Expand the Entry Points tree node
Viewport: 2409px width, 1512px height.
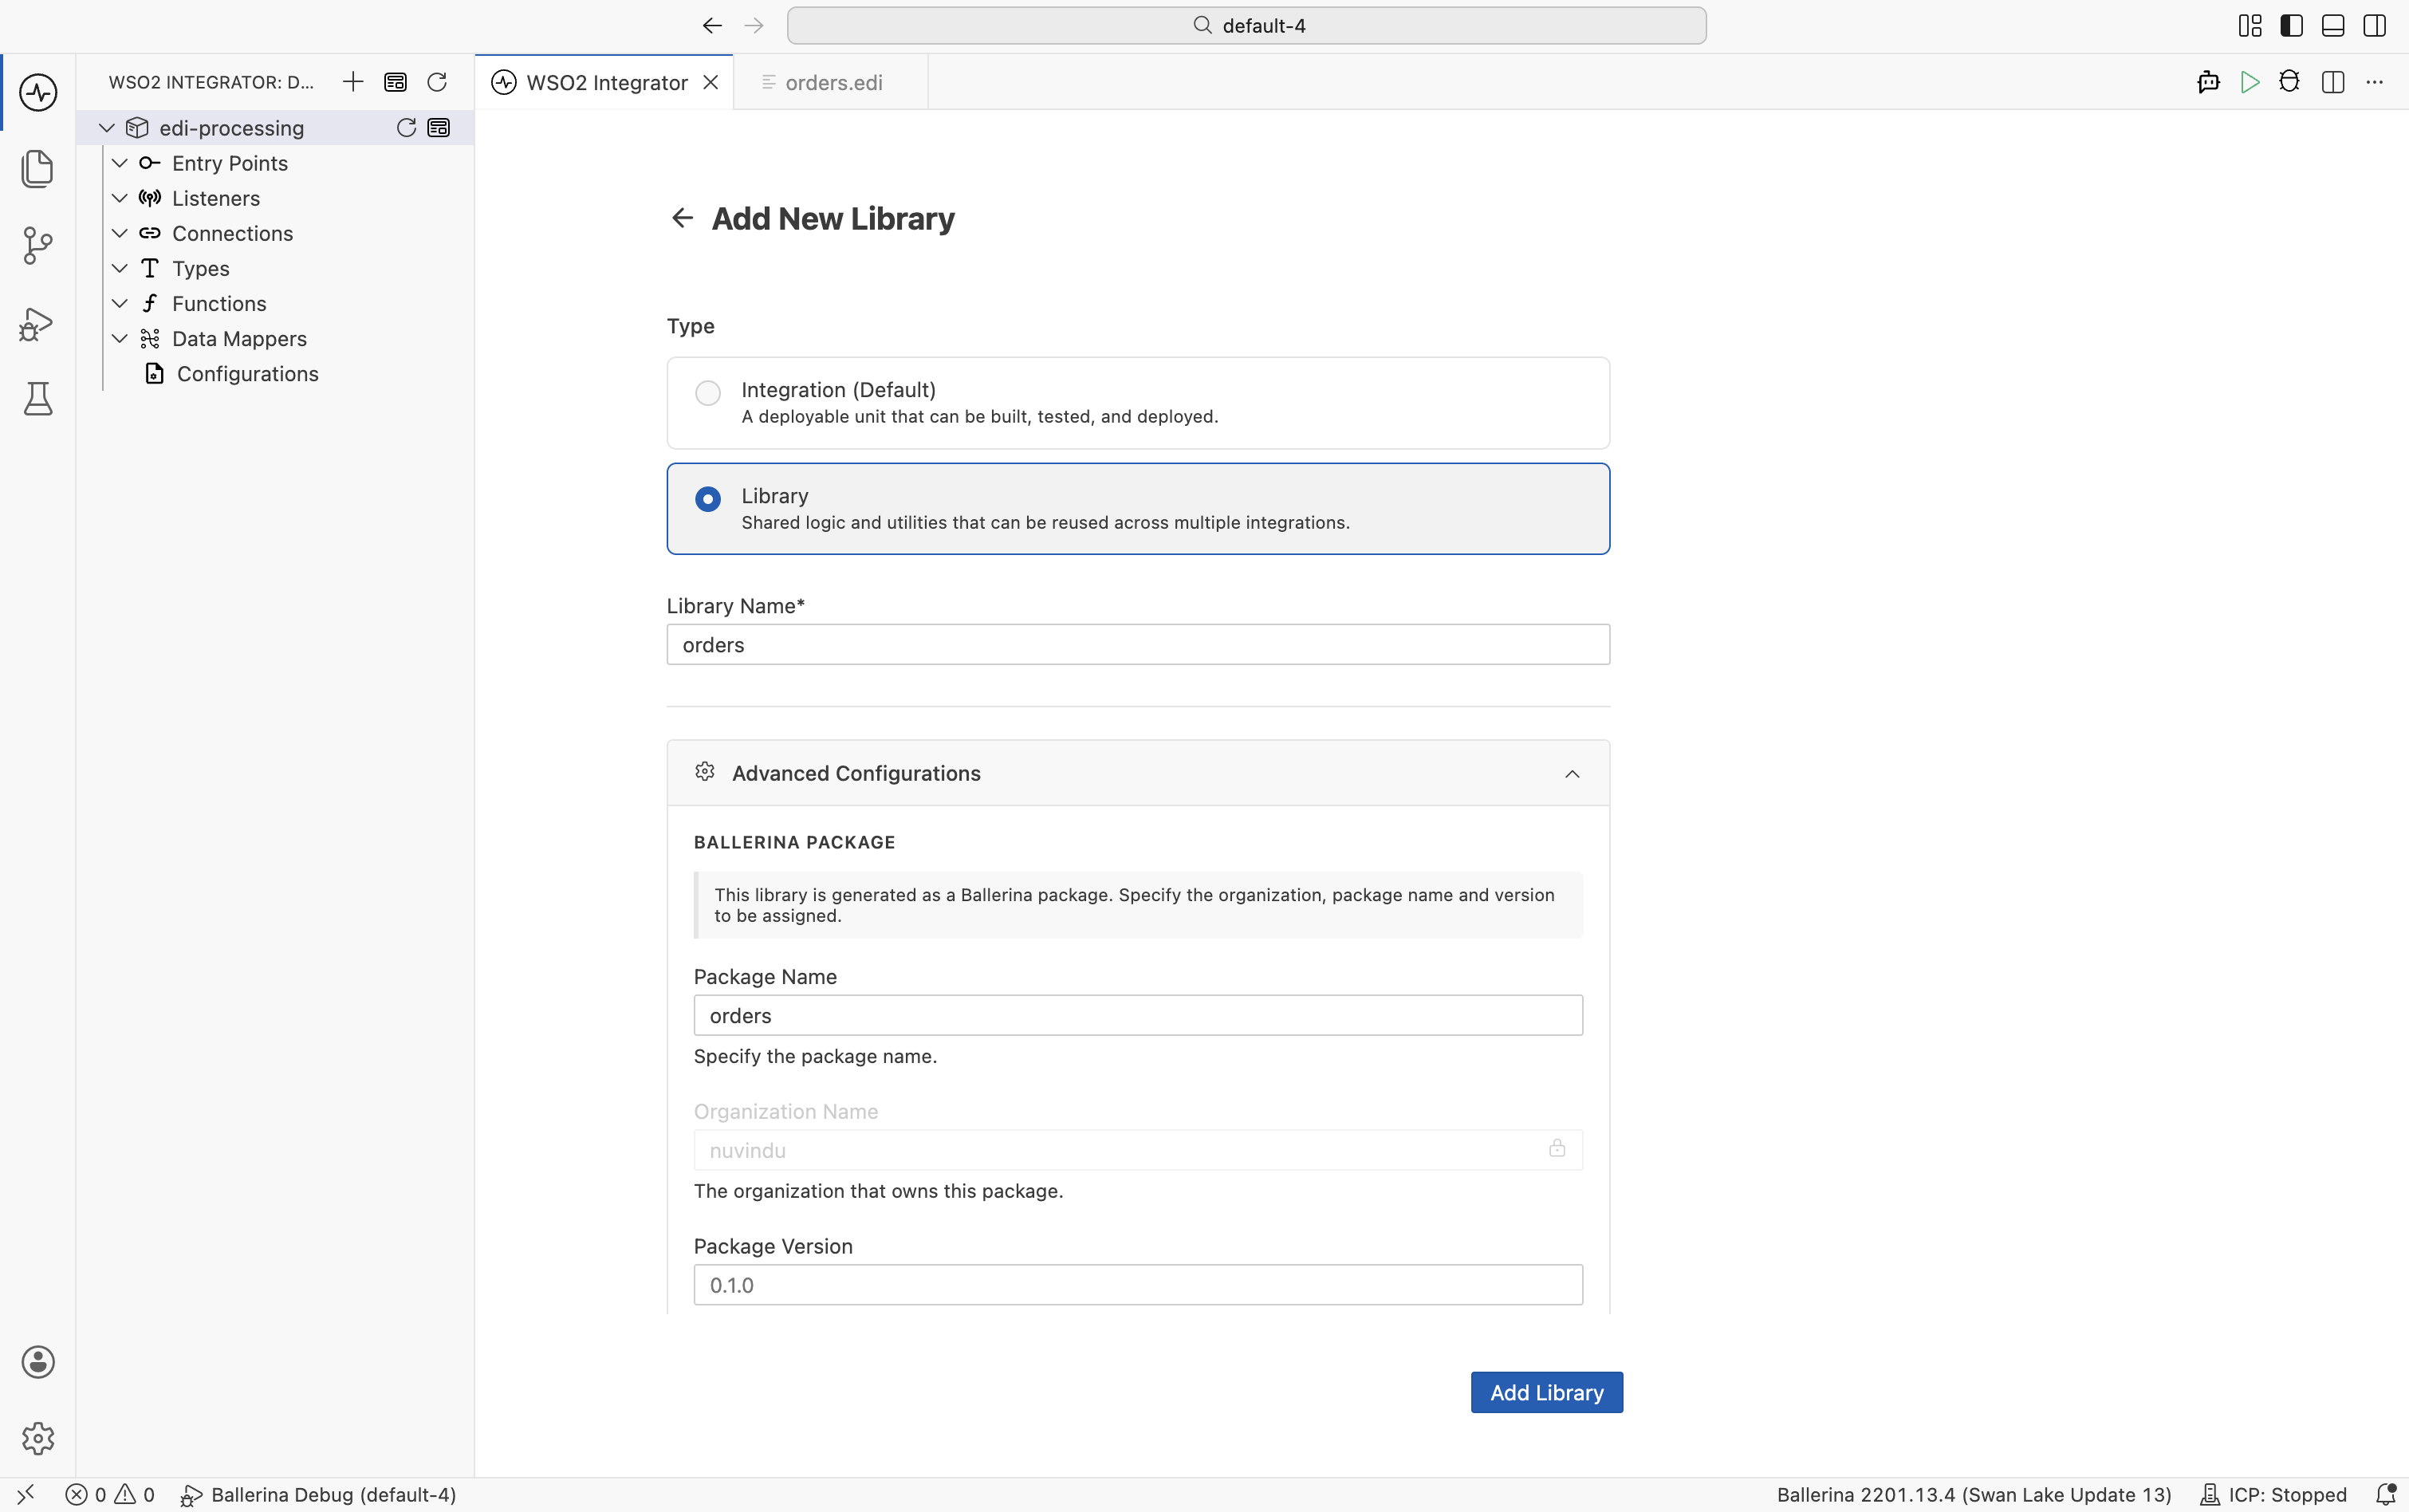[x=120, y=163]
